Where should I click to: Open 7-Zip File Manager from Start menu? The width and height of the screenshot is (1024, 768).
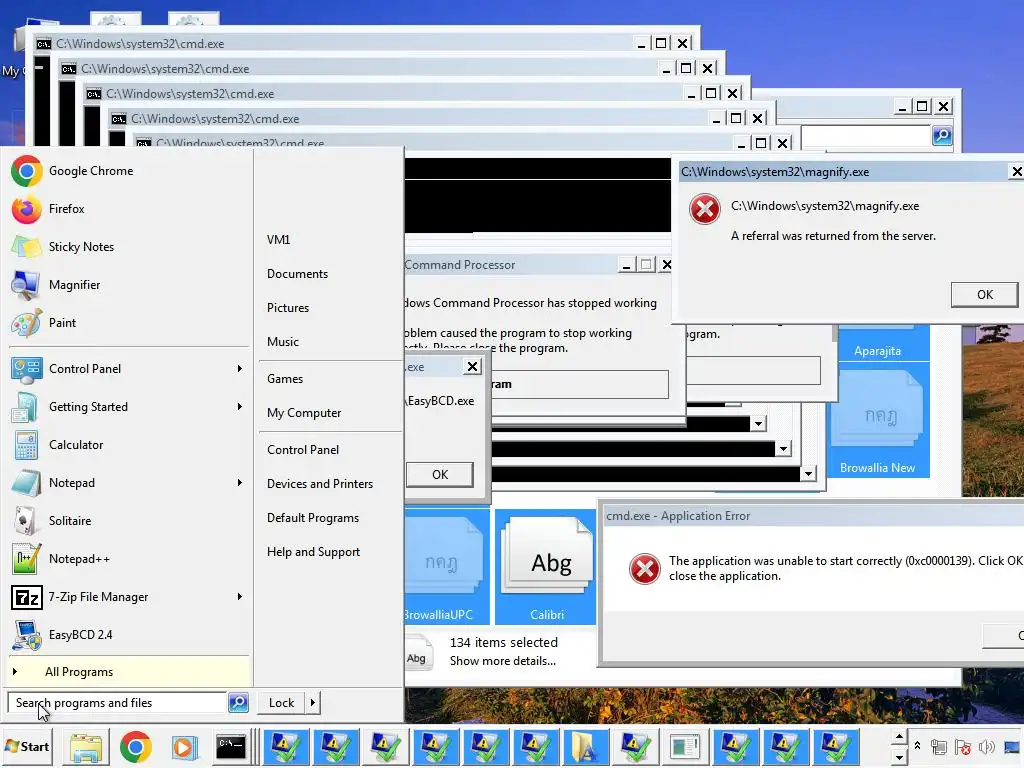129,597
